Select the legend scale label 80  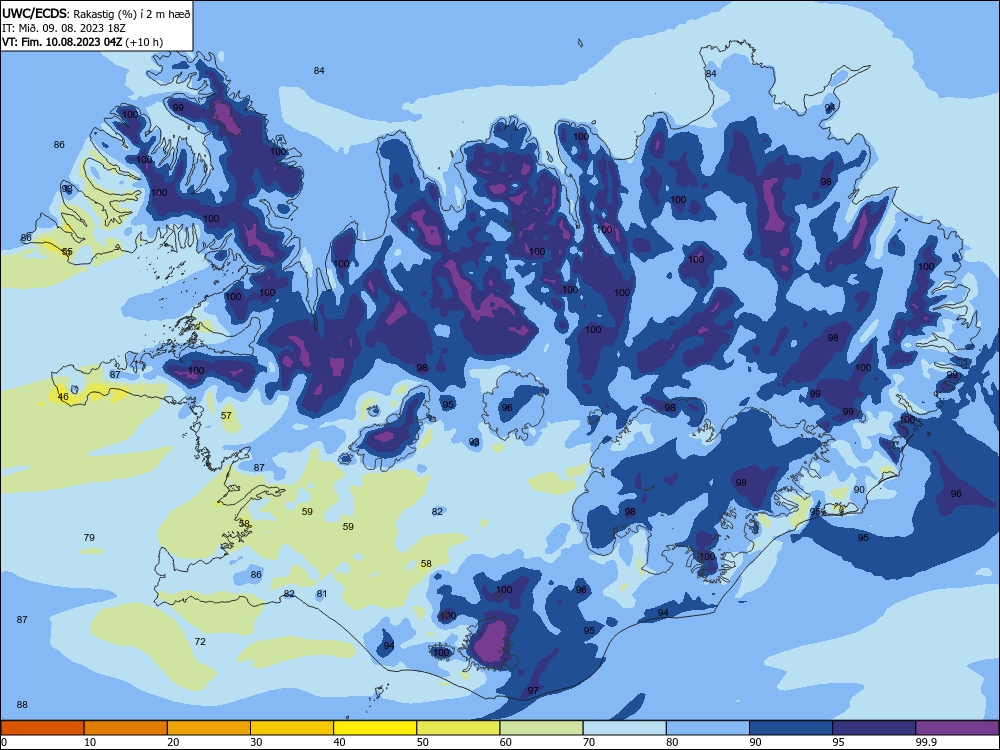click(672, 742)
